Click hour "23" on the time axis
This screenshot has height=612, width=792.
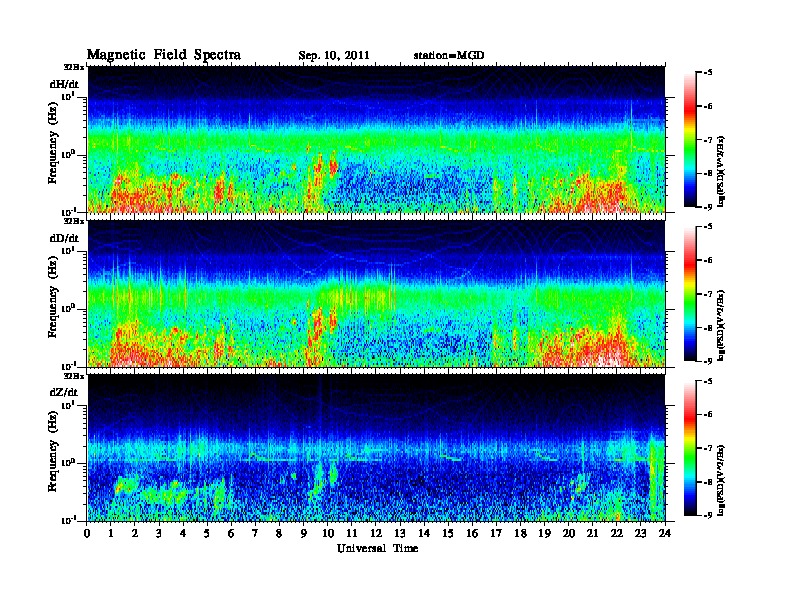click(x=641, y=533)
